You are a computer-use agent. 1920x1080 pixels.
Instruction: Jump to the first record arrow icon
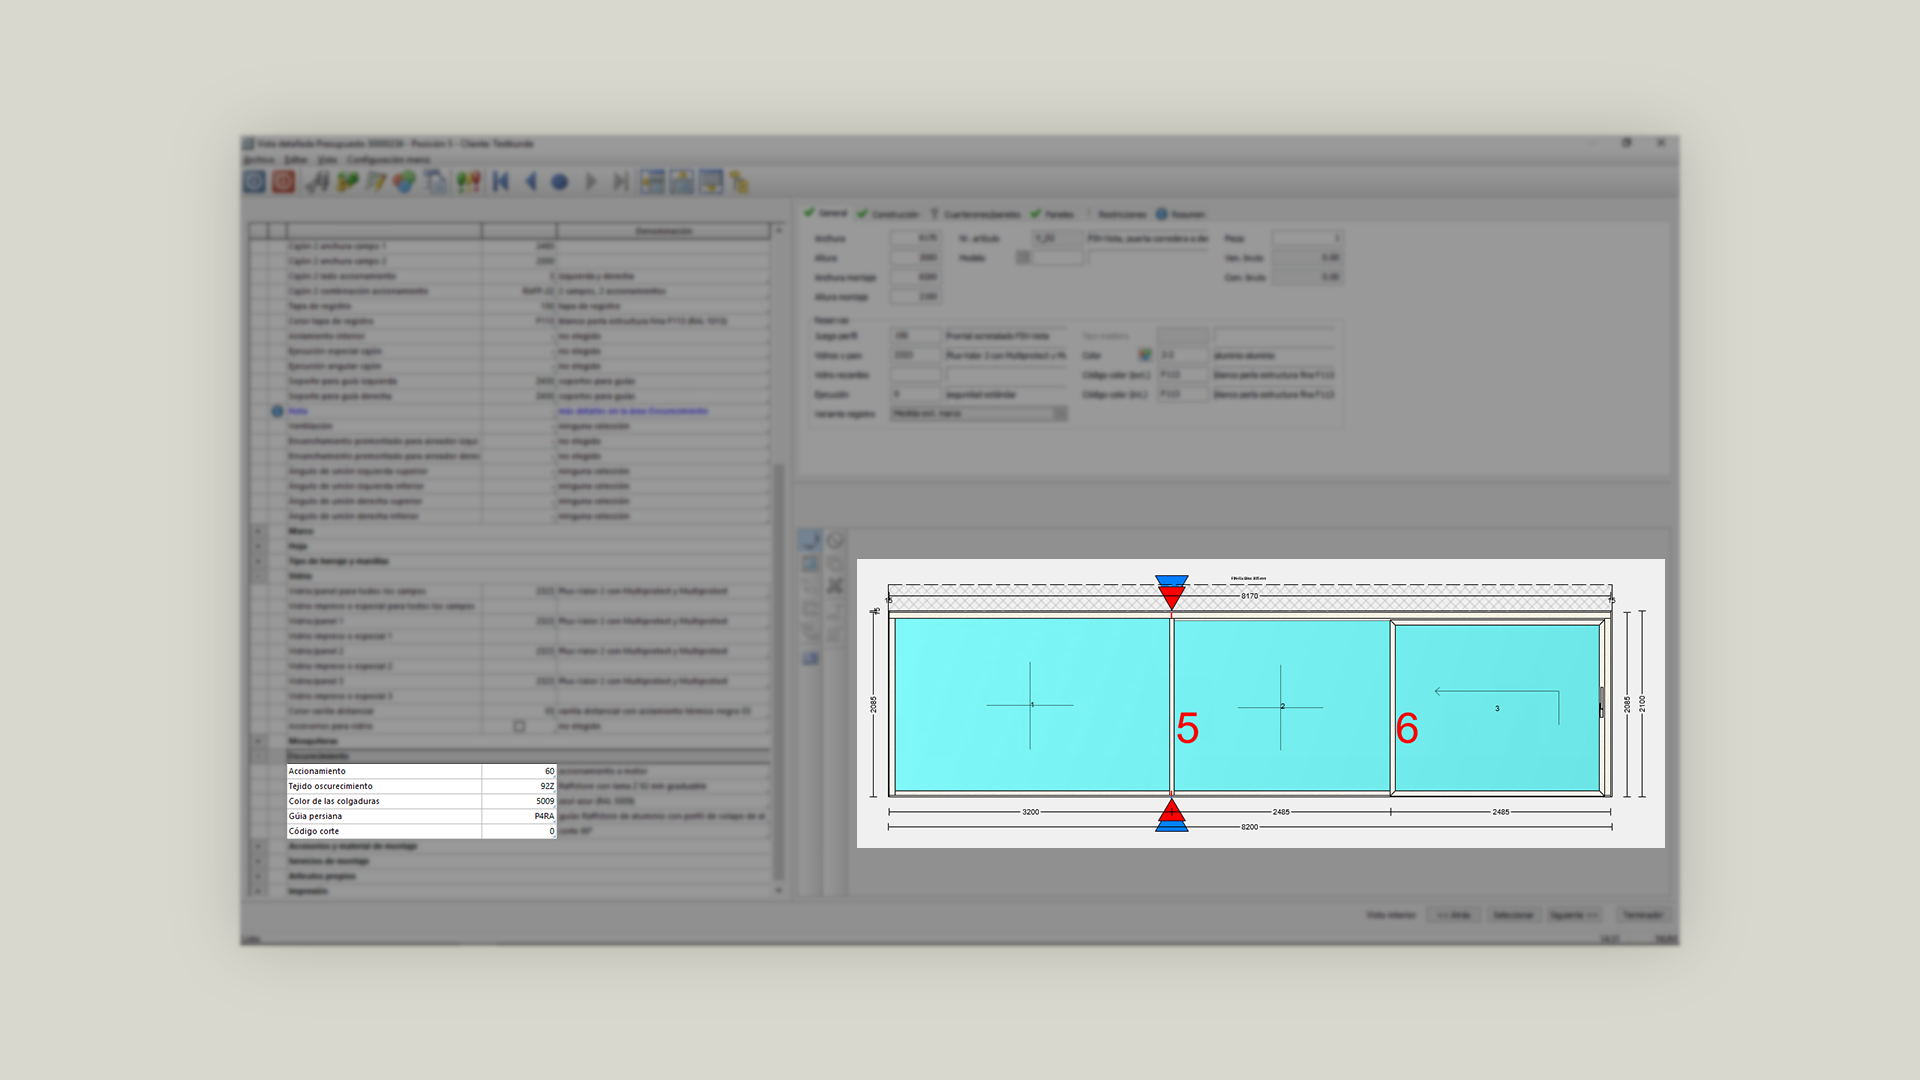click(501, 182)
